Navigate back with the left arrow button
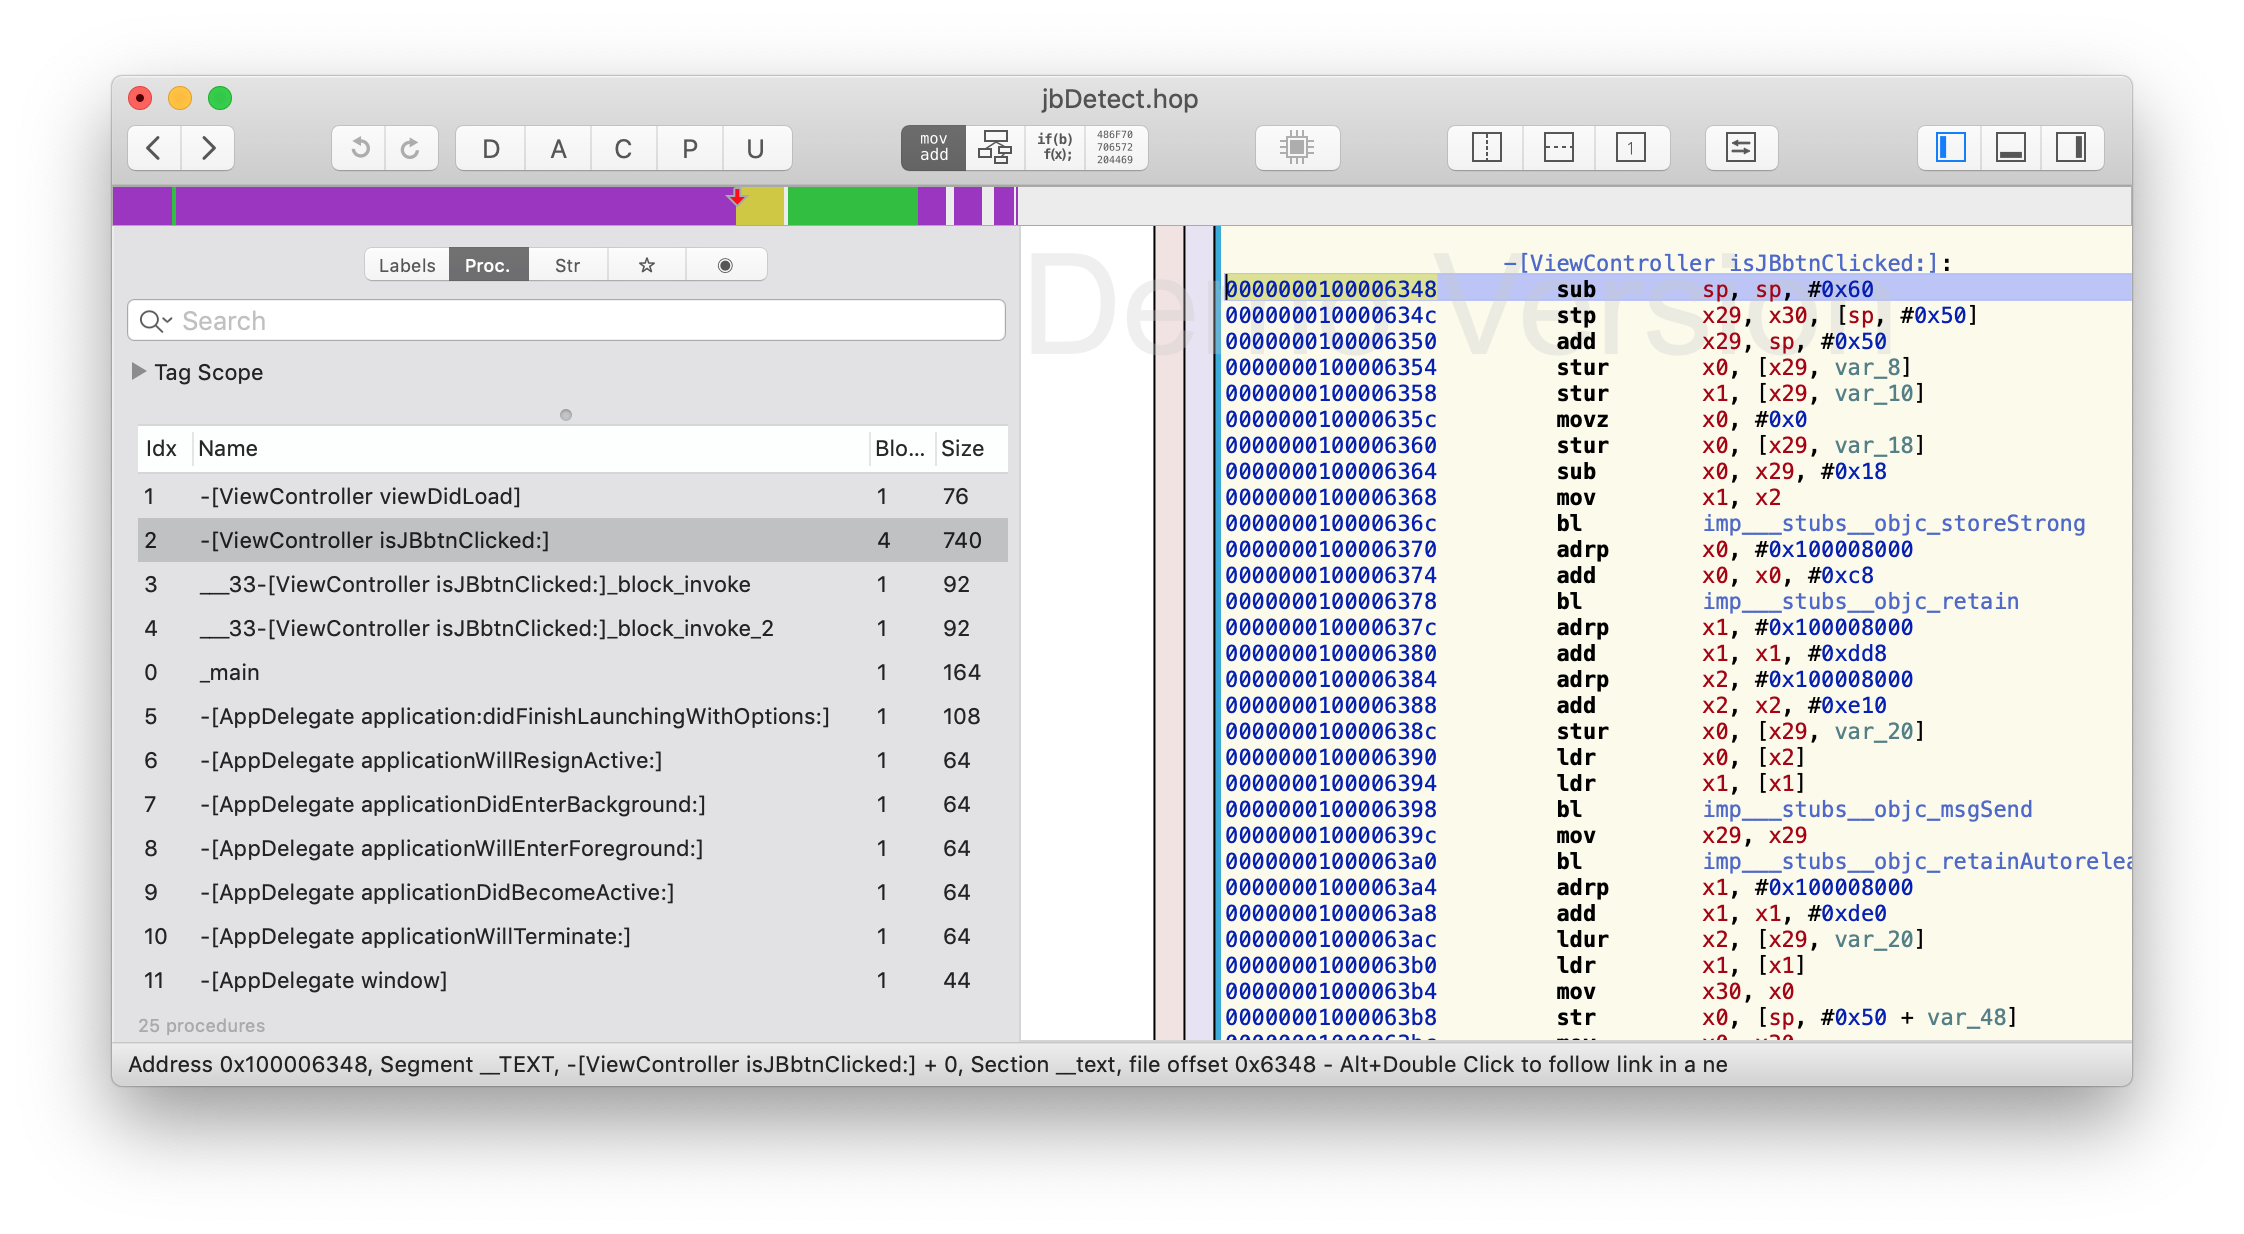Image resolution: width=2244 pixels, height=1234 pixels. pos(154,148)
